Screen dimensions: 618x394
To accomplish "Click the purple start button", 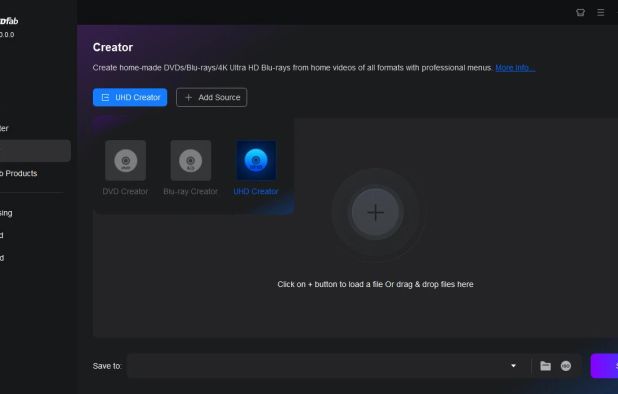I will (x=604, y=366).
